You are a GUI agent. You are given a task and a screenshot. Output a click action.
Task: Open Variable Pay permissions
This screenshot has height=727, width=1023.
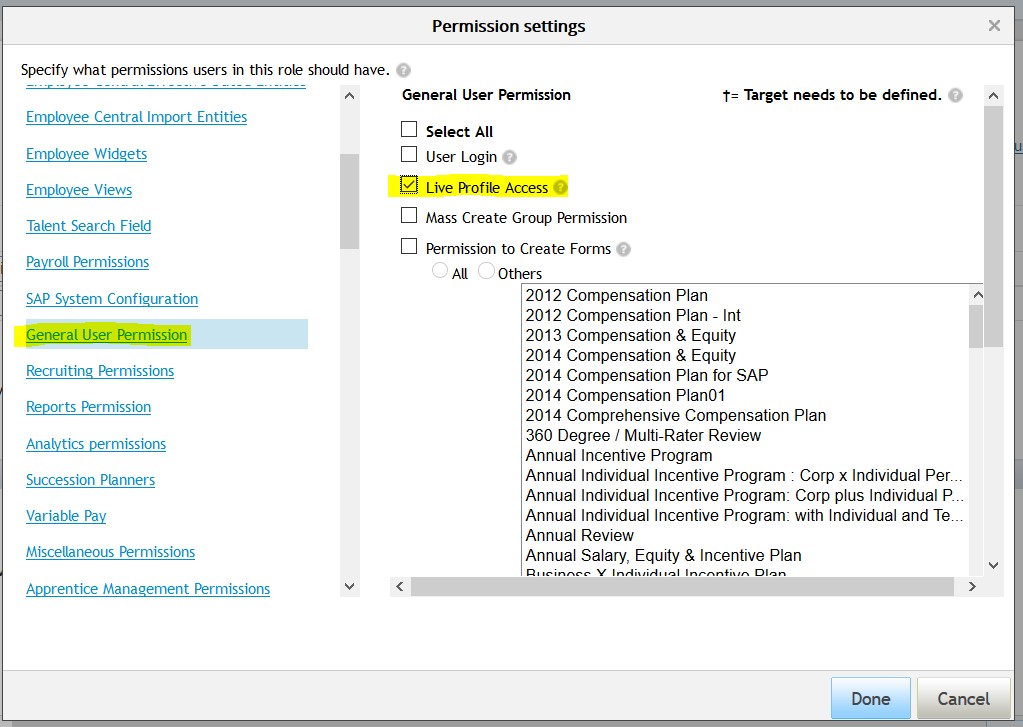[66, 516]
